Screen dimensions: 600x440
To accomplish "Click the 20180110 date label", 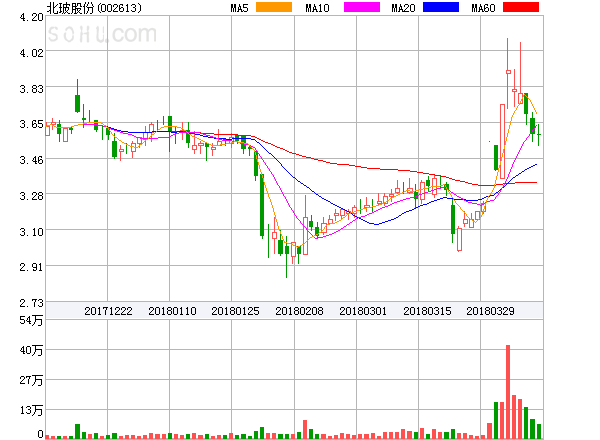I will 172,311.
